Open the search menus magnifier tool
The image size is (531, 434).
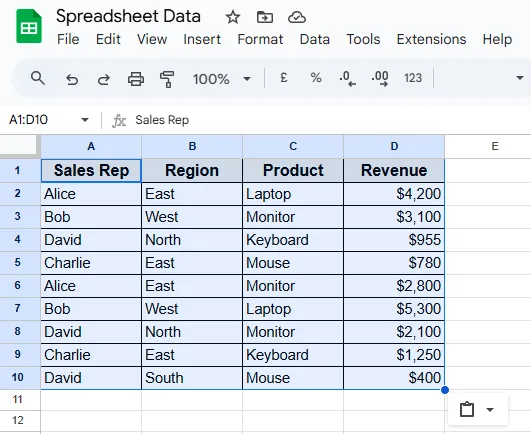pos(38,78)
